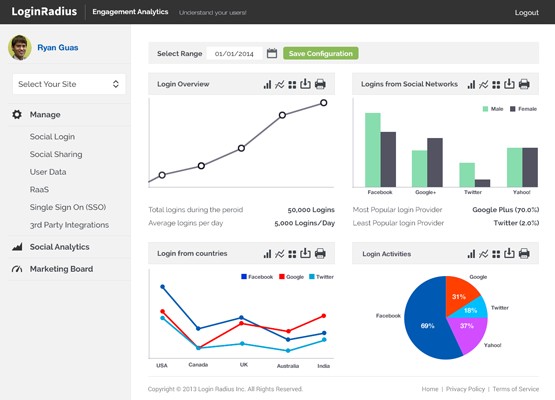Viewport: 555px width, 400px height.
Task: Open 3rd Party Integrations
Action: click(69, 225)
